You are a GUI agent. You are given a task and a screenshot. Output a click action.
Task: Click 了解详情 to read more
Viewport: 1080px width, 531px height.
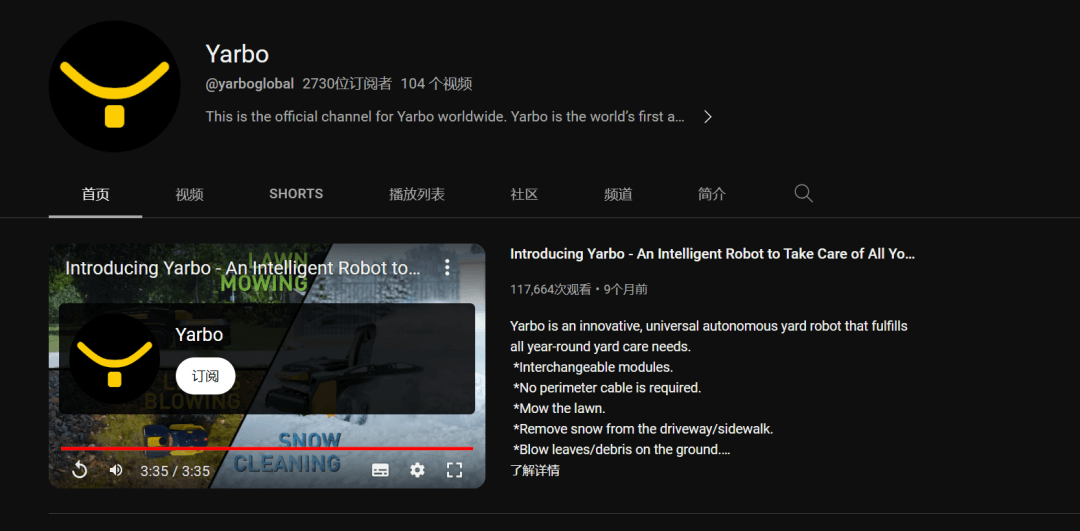point(534,471)
